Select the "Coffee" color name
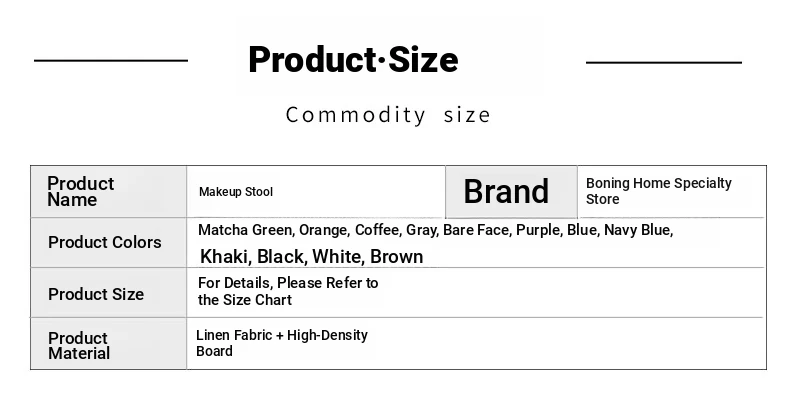The image size is (790, 407). click(x=378, y=230)
